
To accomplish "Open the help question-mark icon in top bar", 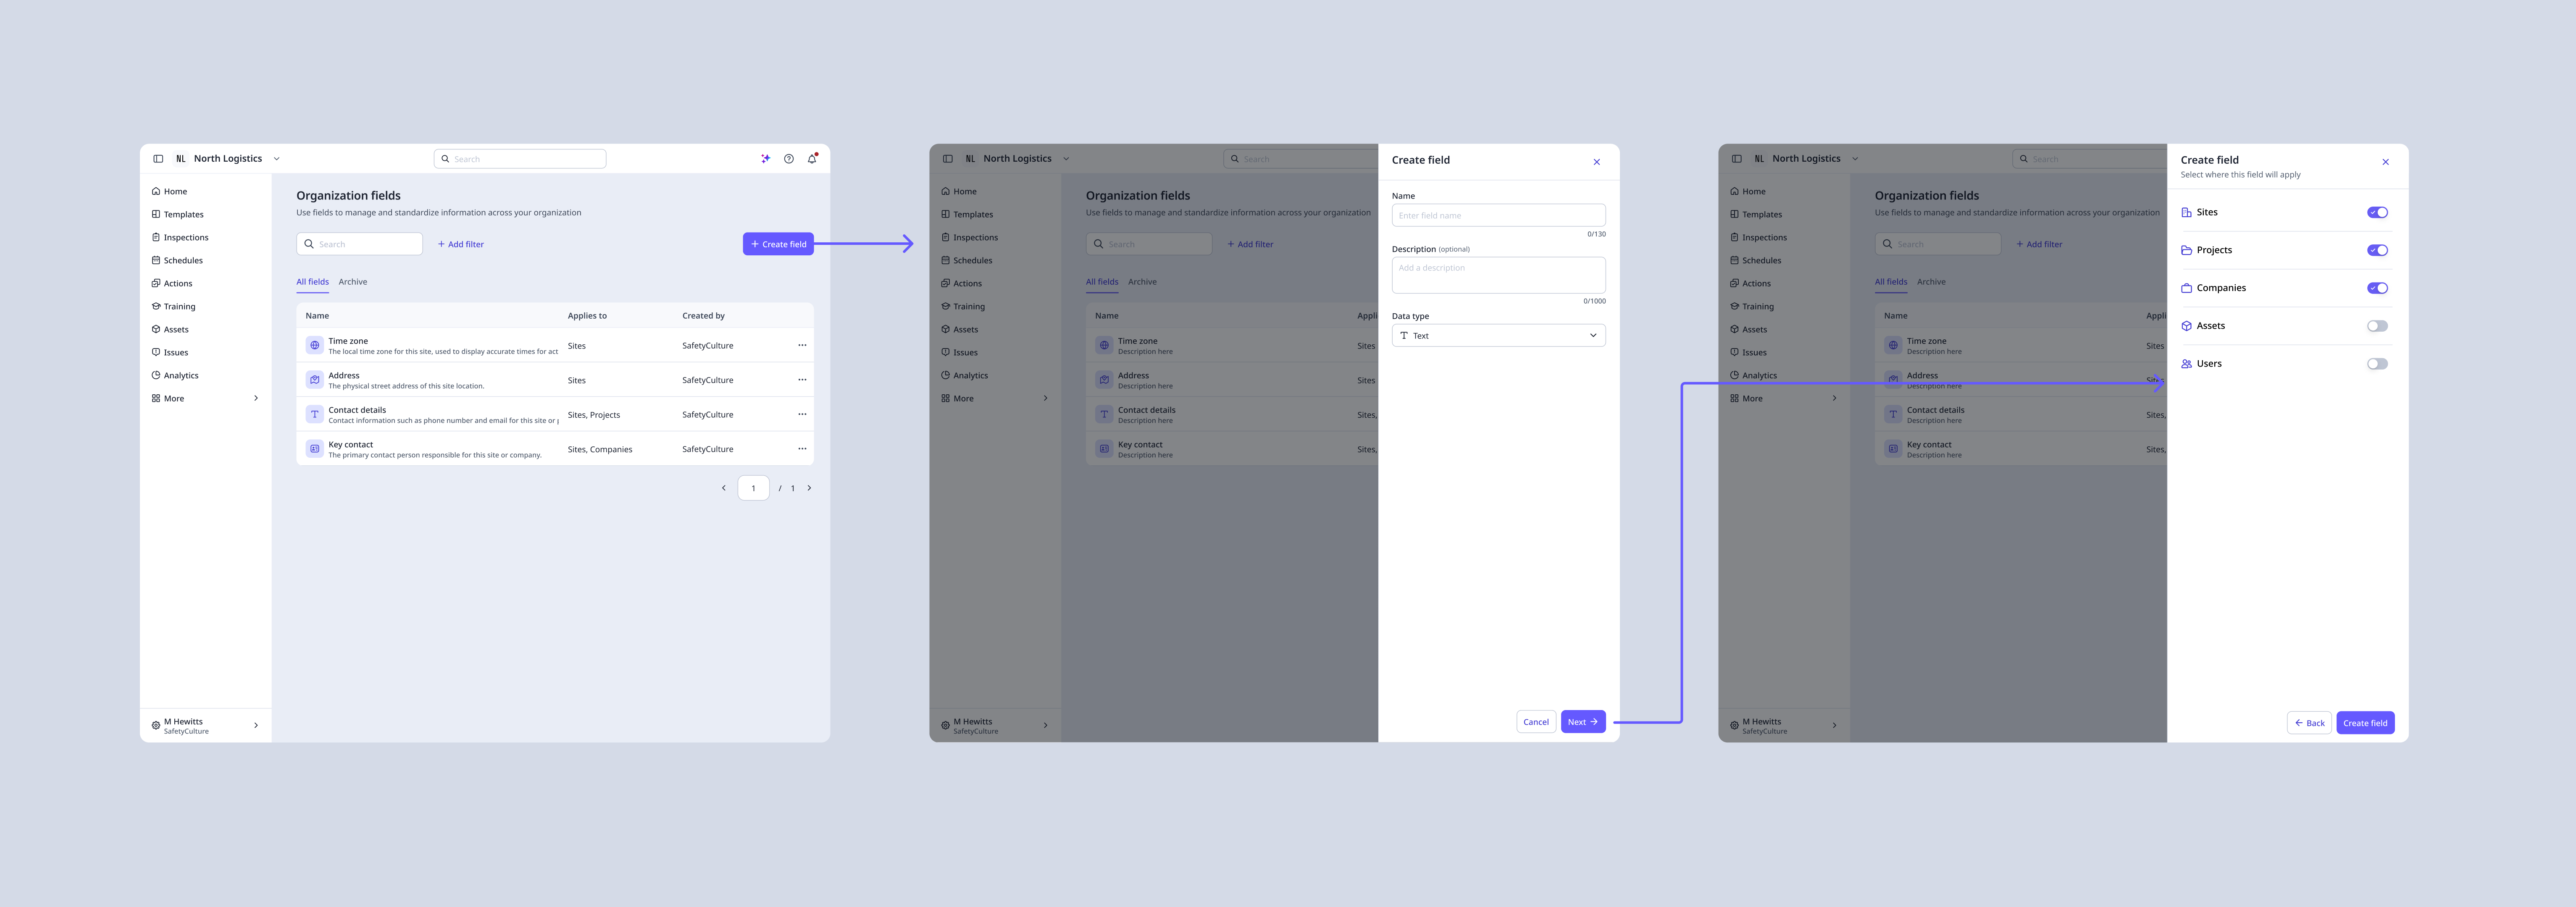I will point(789,159).
